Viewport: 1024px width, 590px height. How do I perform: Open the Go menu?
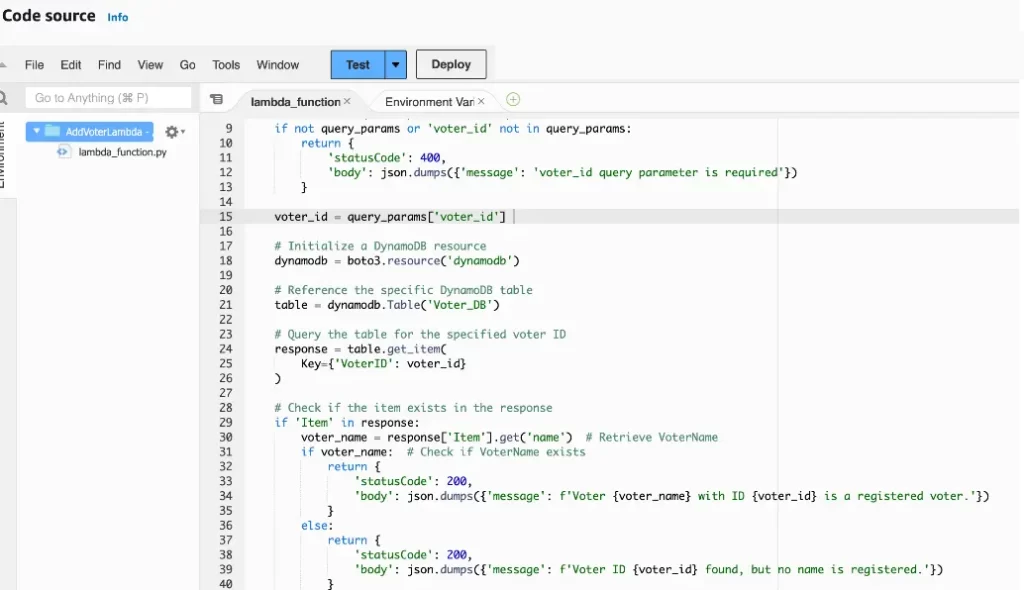click(187, 65)
